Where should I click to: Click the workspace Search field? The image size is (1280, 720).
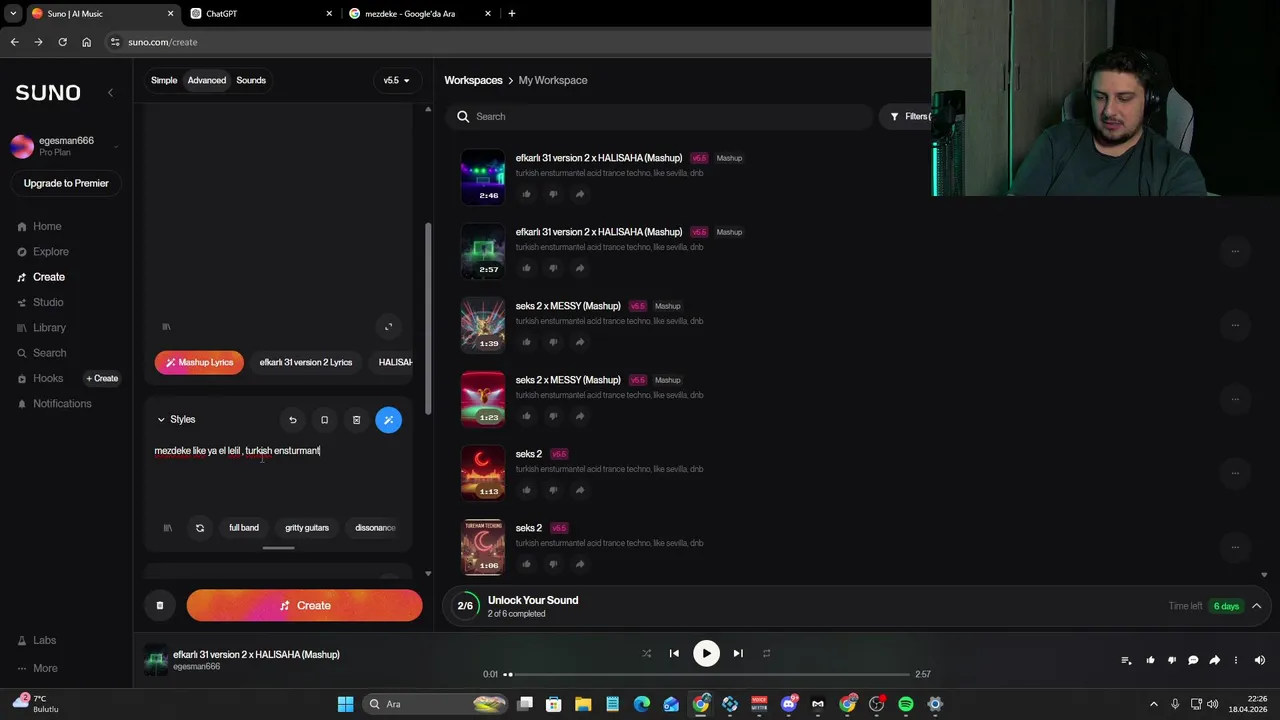click(659, 117)
